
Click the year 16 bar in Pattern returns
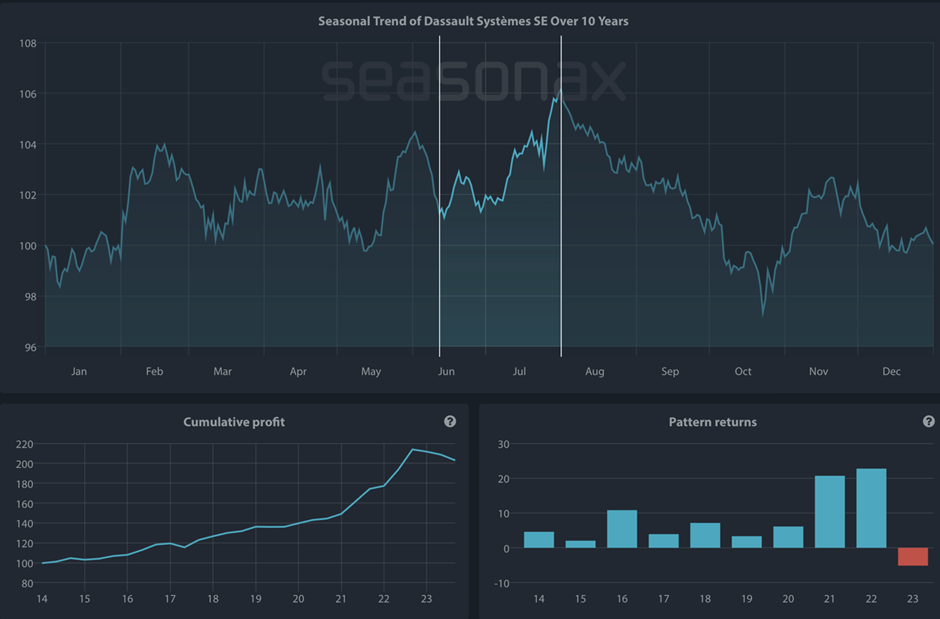[x=622, y=529]
